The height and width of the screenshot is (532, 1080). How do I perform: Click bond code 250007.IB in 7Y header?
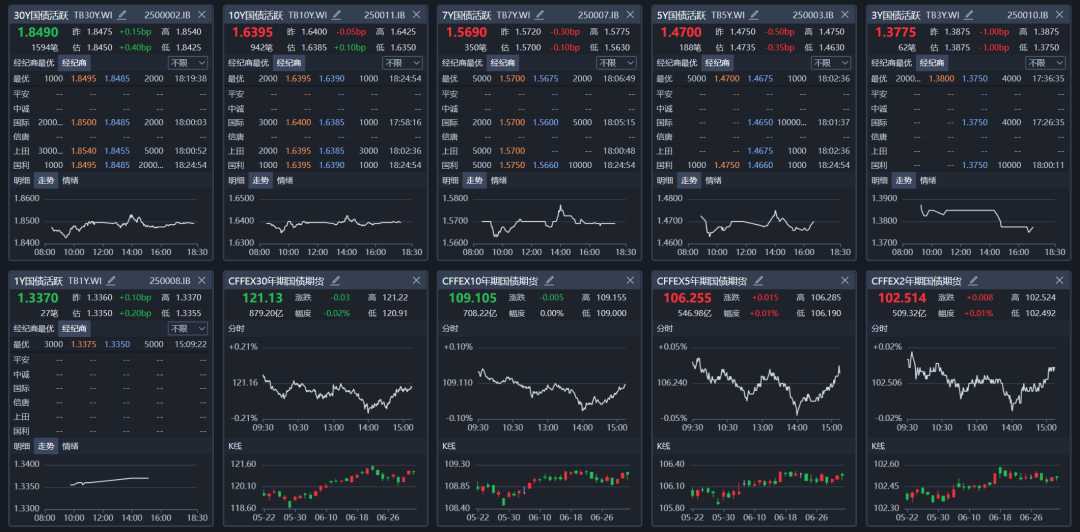click(x=599, y=14)
